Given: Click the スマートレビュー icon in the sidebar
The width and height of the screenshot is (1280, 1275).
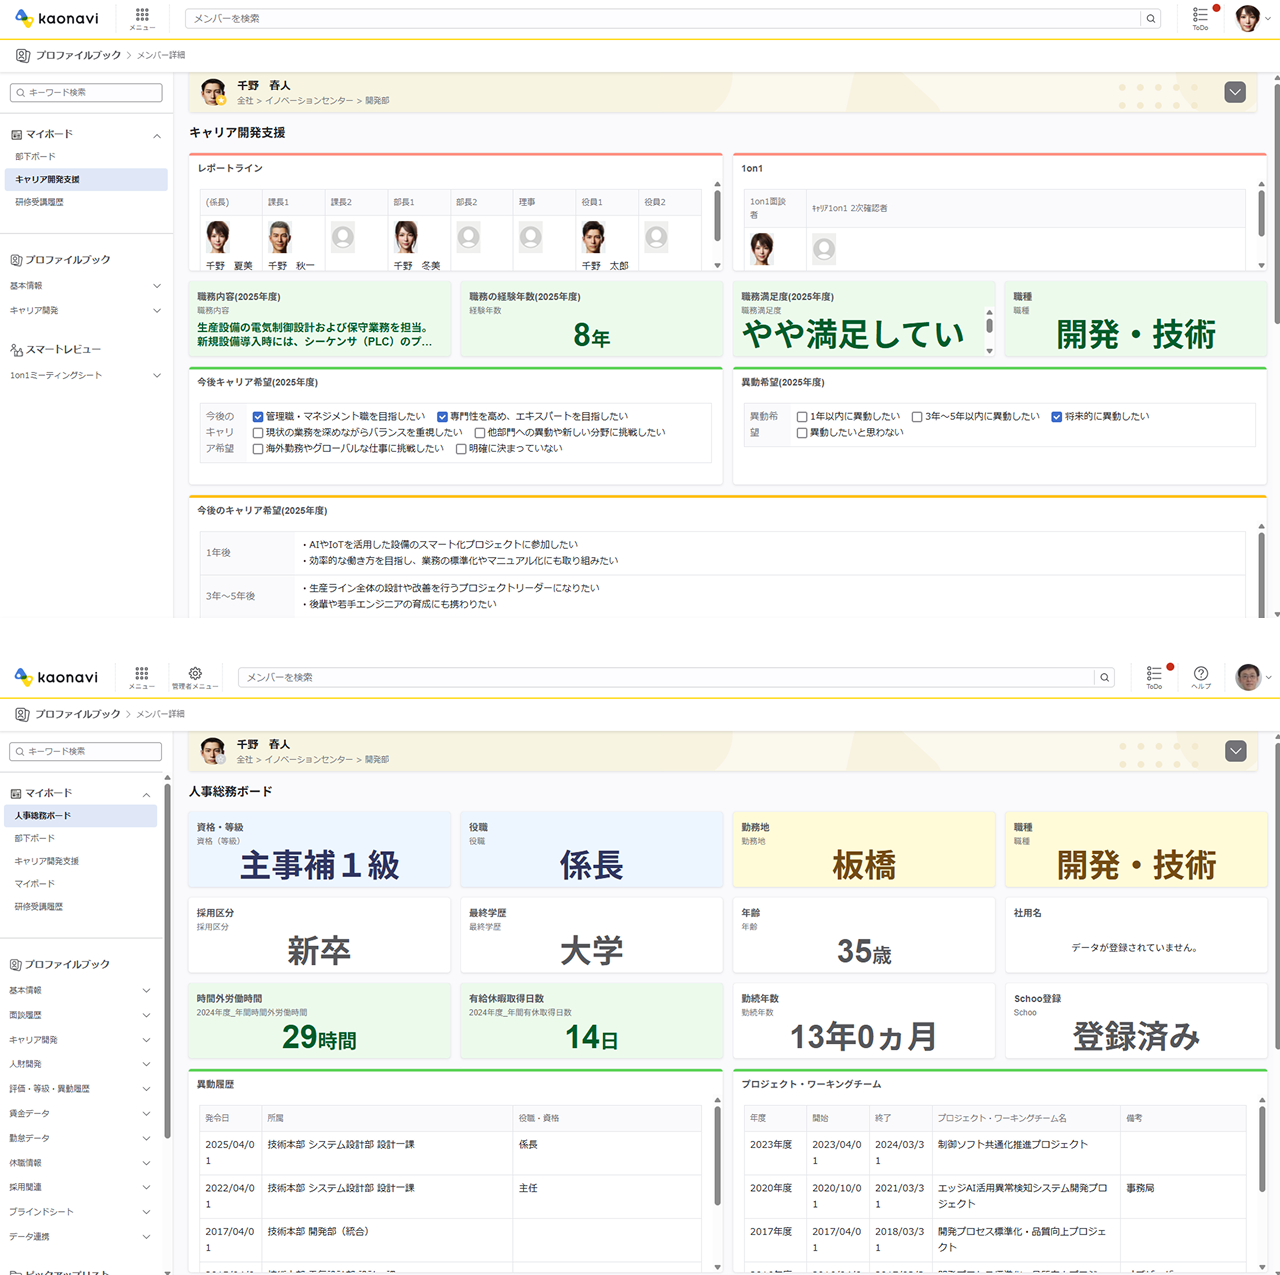Looking at the screenshot, I should point(17,350).
